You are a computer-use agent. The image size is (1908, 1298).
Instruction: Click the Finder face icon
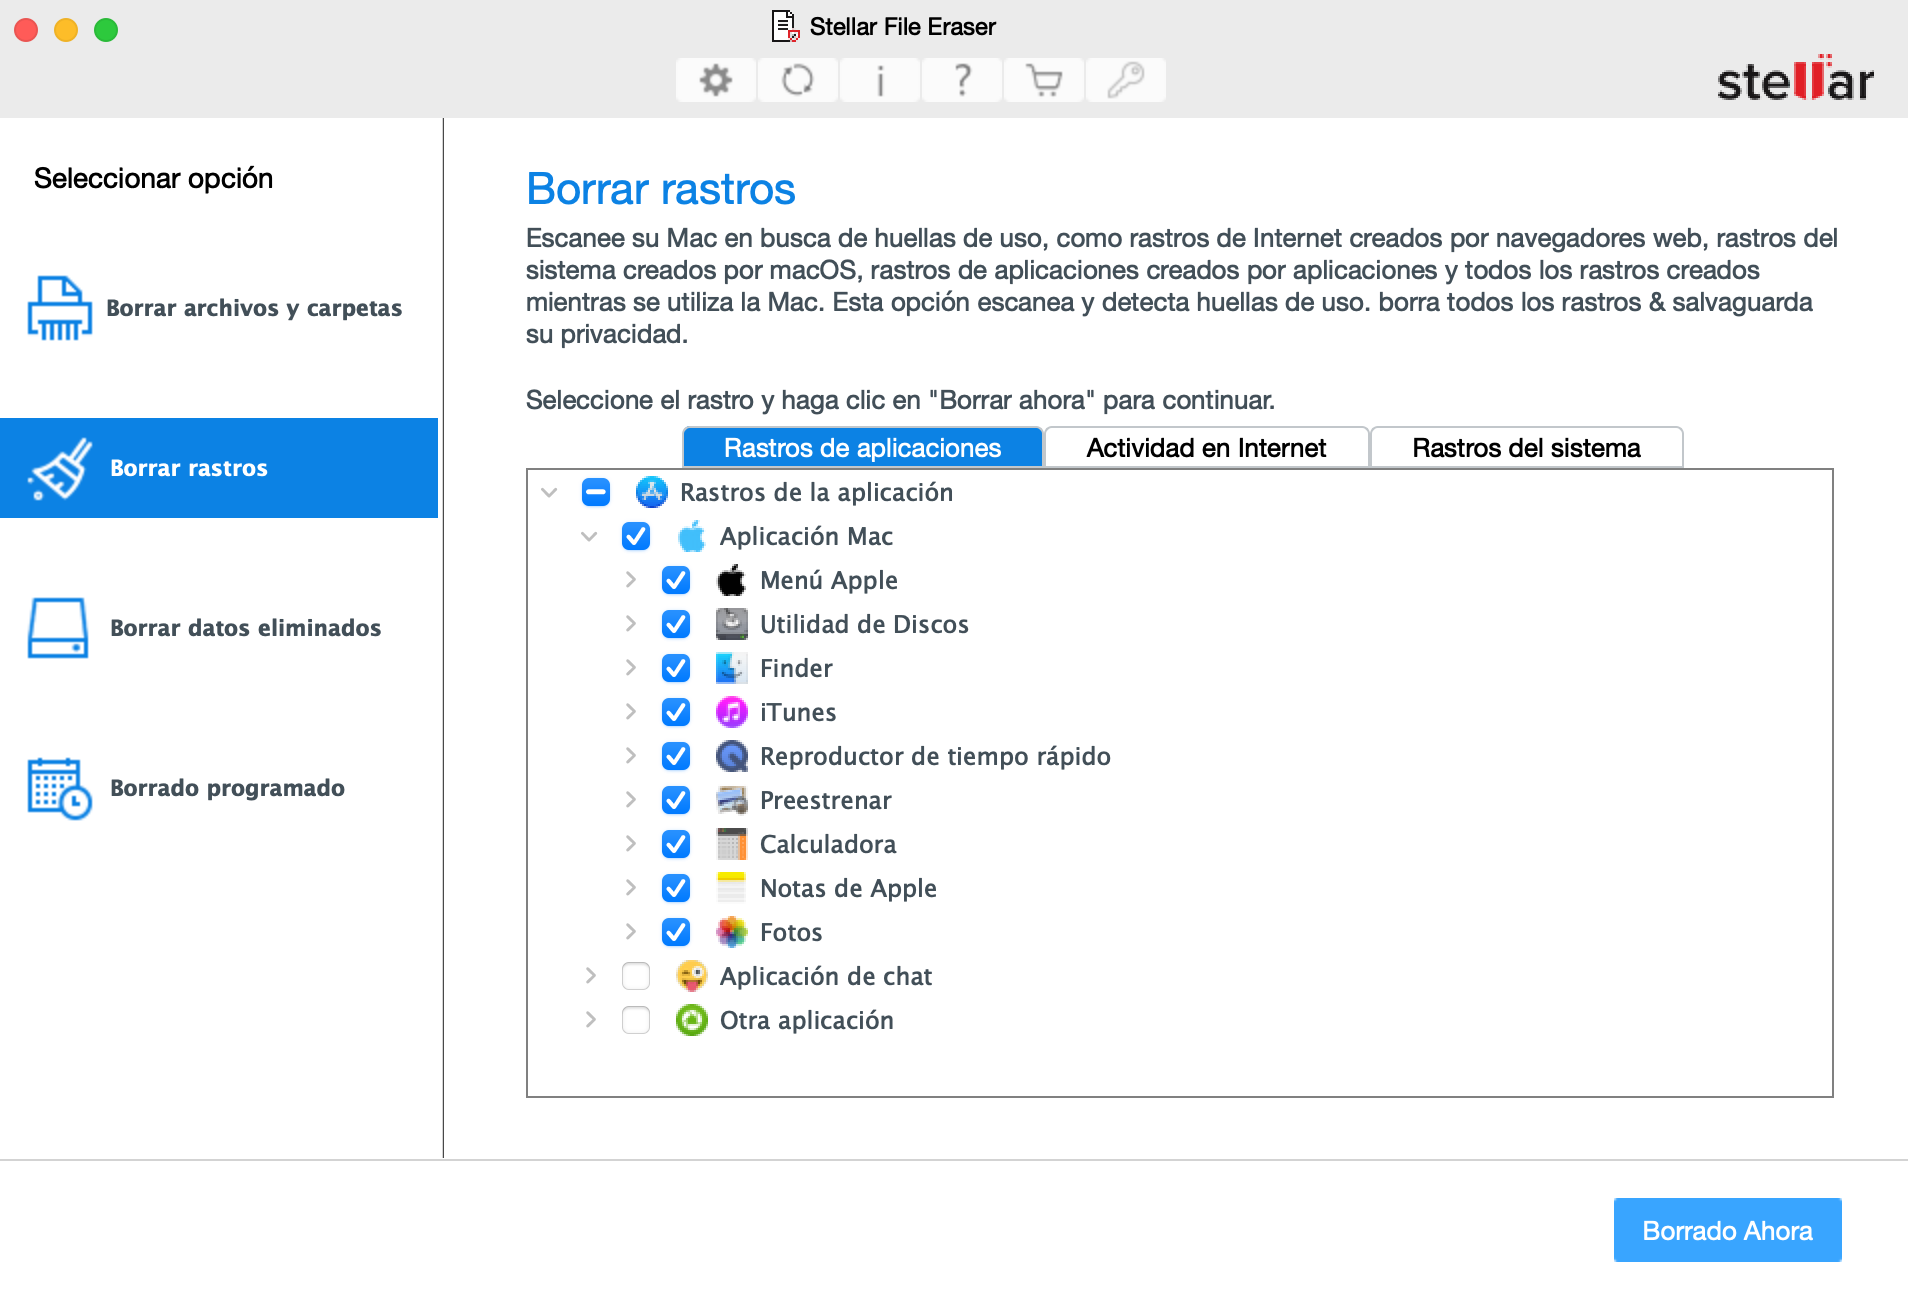click(732, 668)
